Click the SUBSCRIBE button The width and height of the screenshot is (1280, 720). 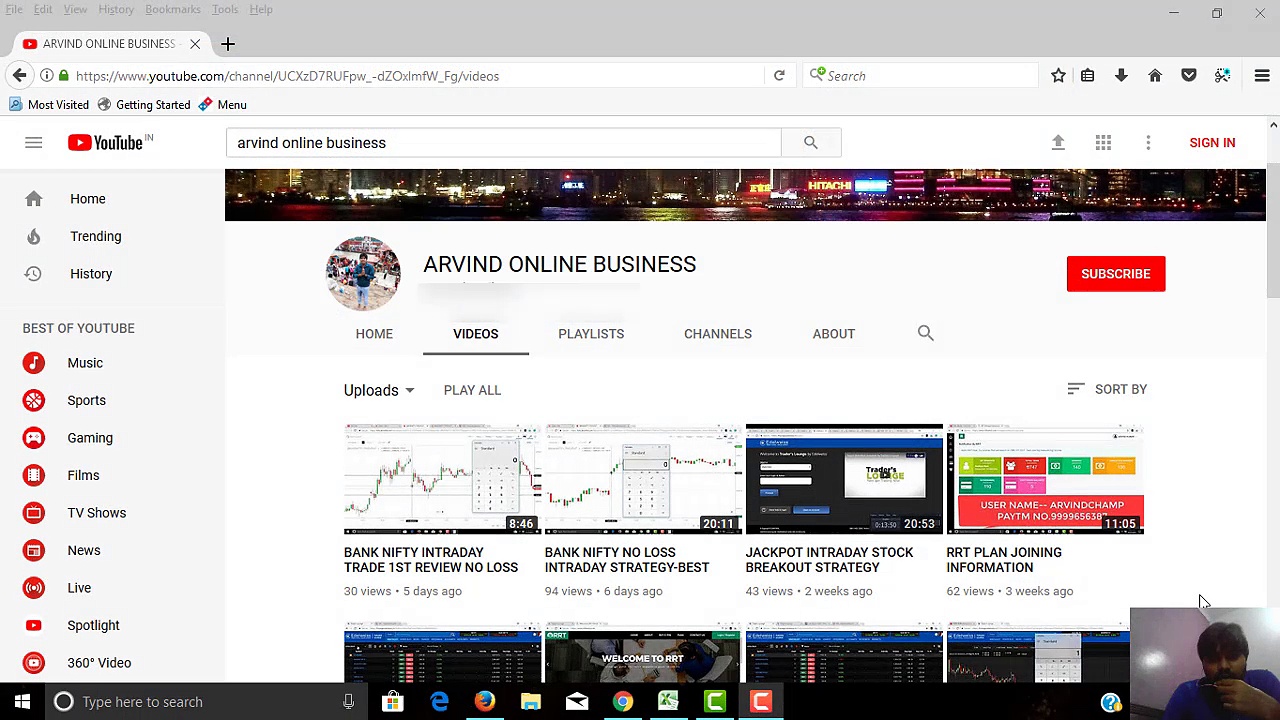point(1116,274)
